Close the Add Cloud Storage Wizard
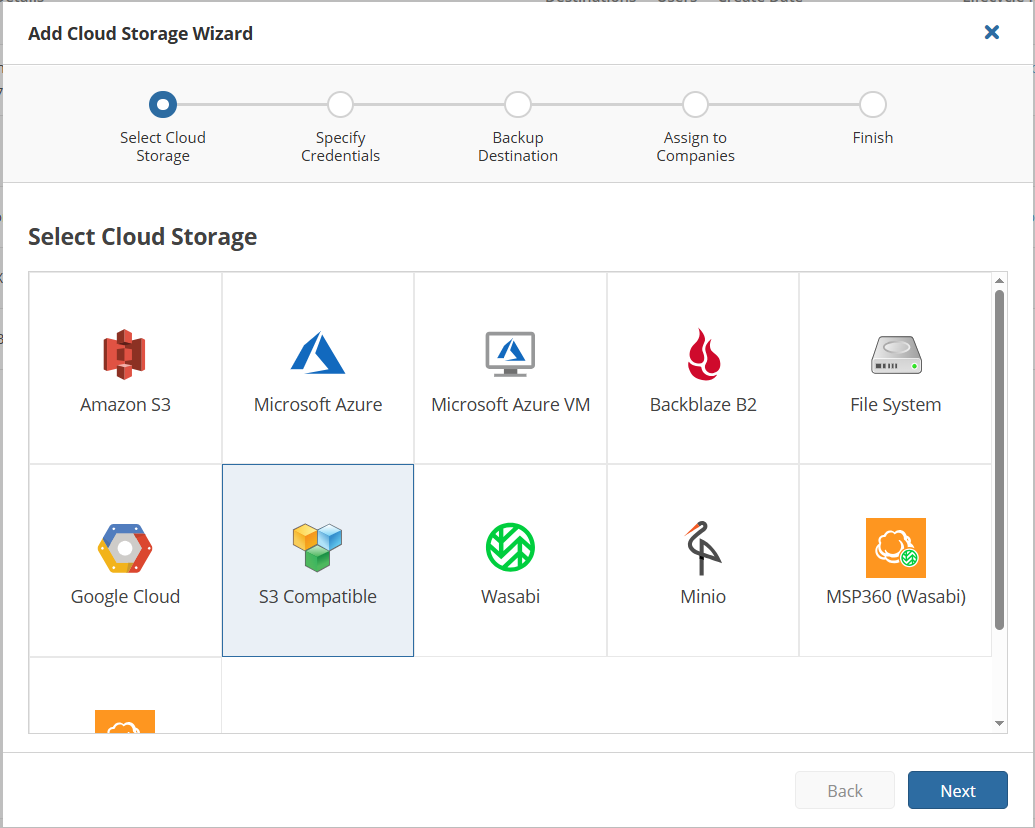 [x=991, y=32]
